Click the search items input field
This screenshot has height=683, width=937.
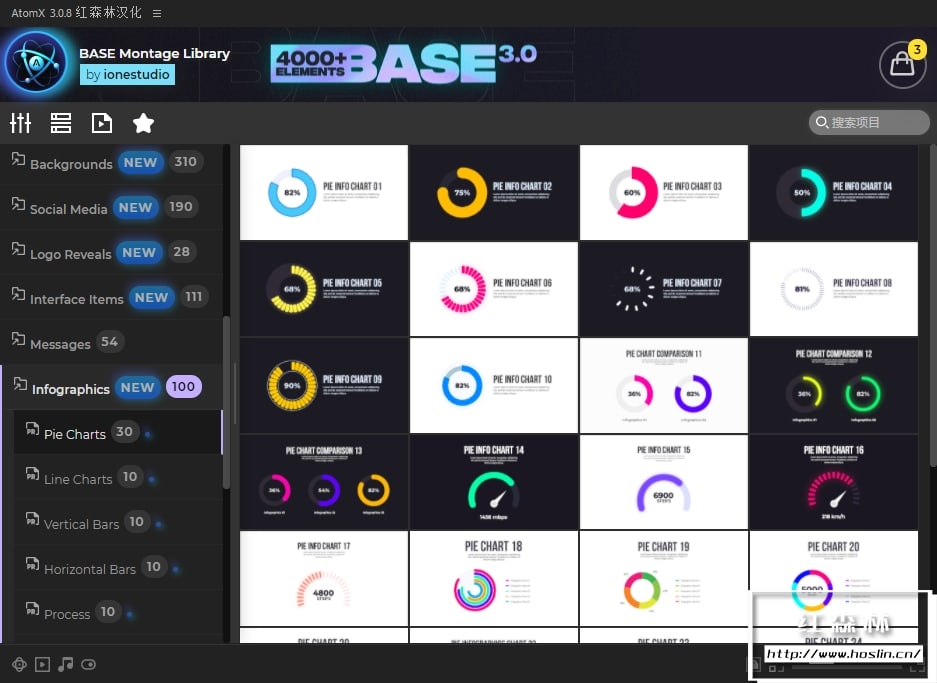[869, 122]
